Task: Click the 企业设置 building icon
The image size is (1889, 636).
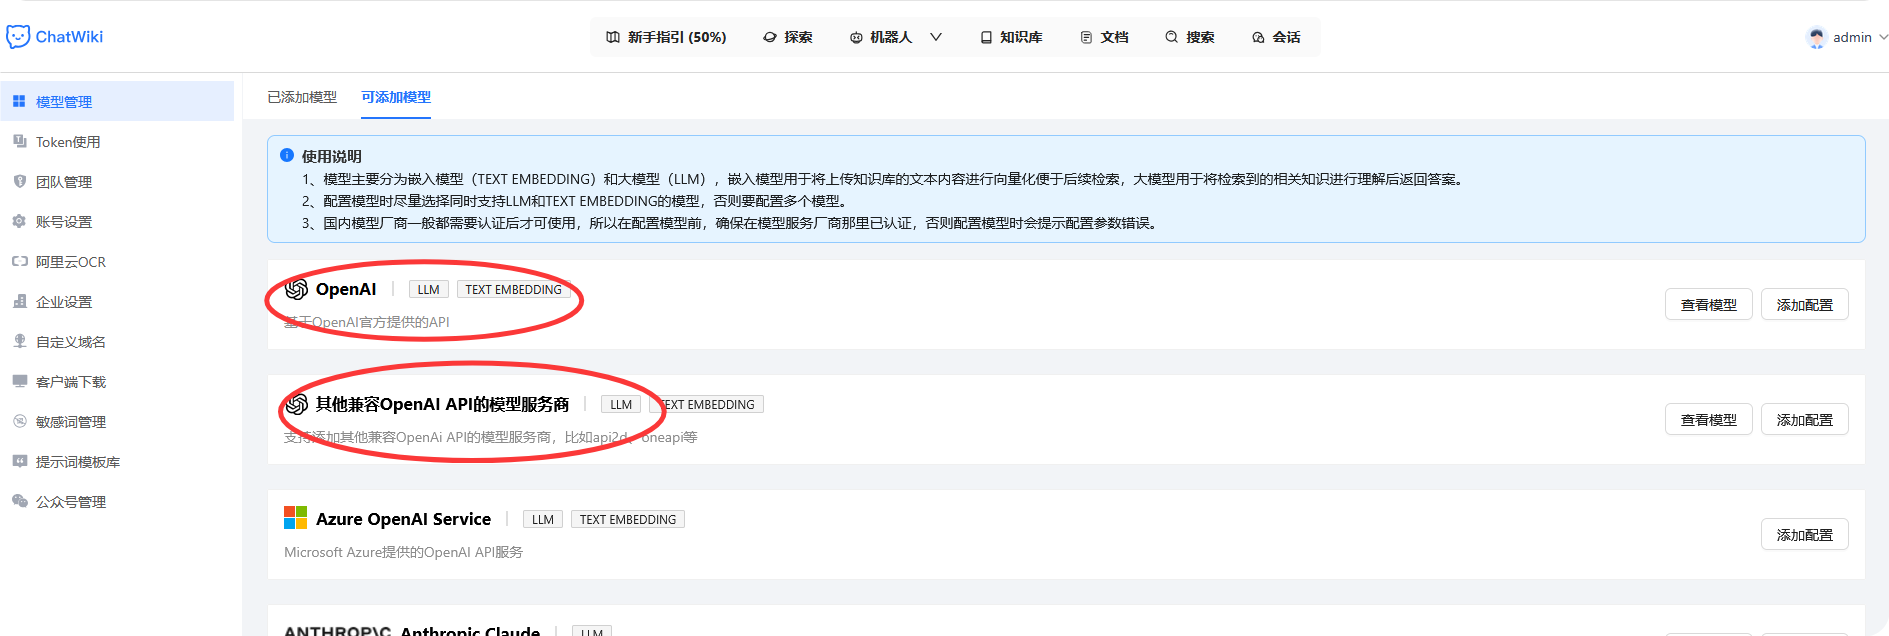Action: click(x=19, y=301)
